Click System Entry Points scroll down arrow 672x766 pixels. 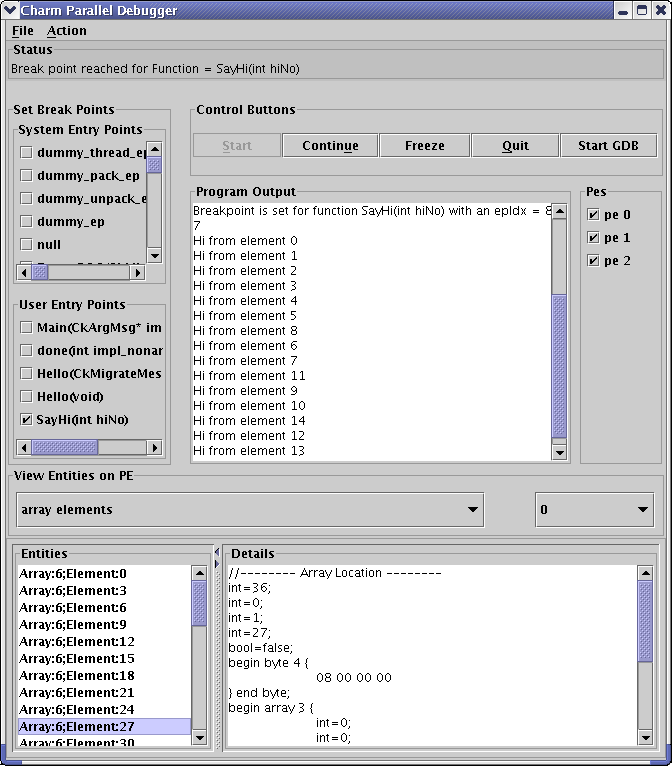pos(154,255)
